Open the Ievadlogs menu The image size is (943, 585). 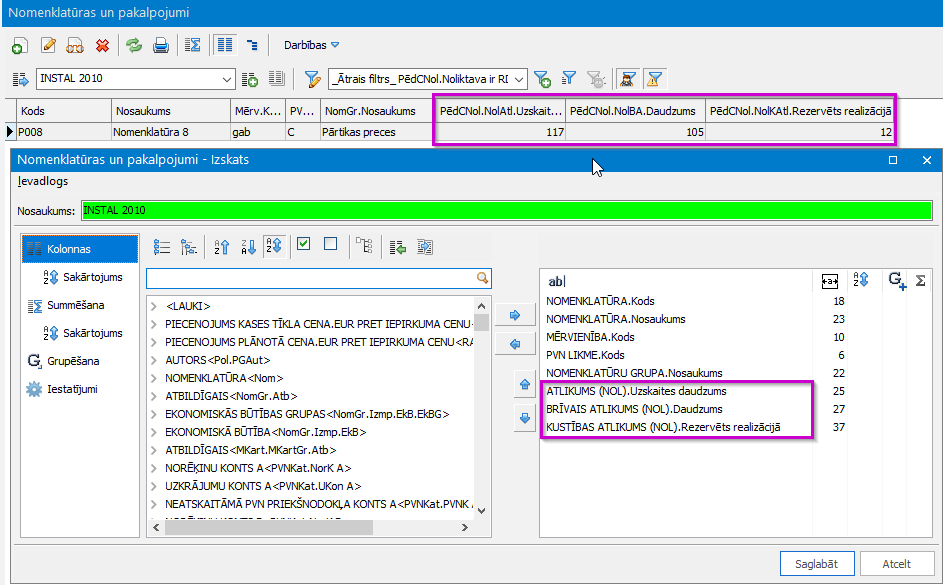point(43,181)
